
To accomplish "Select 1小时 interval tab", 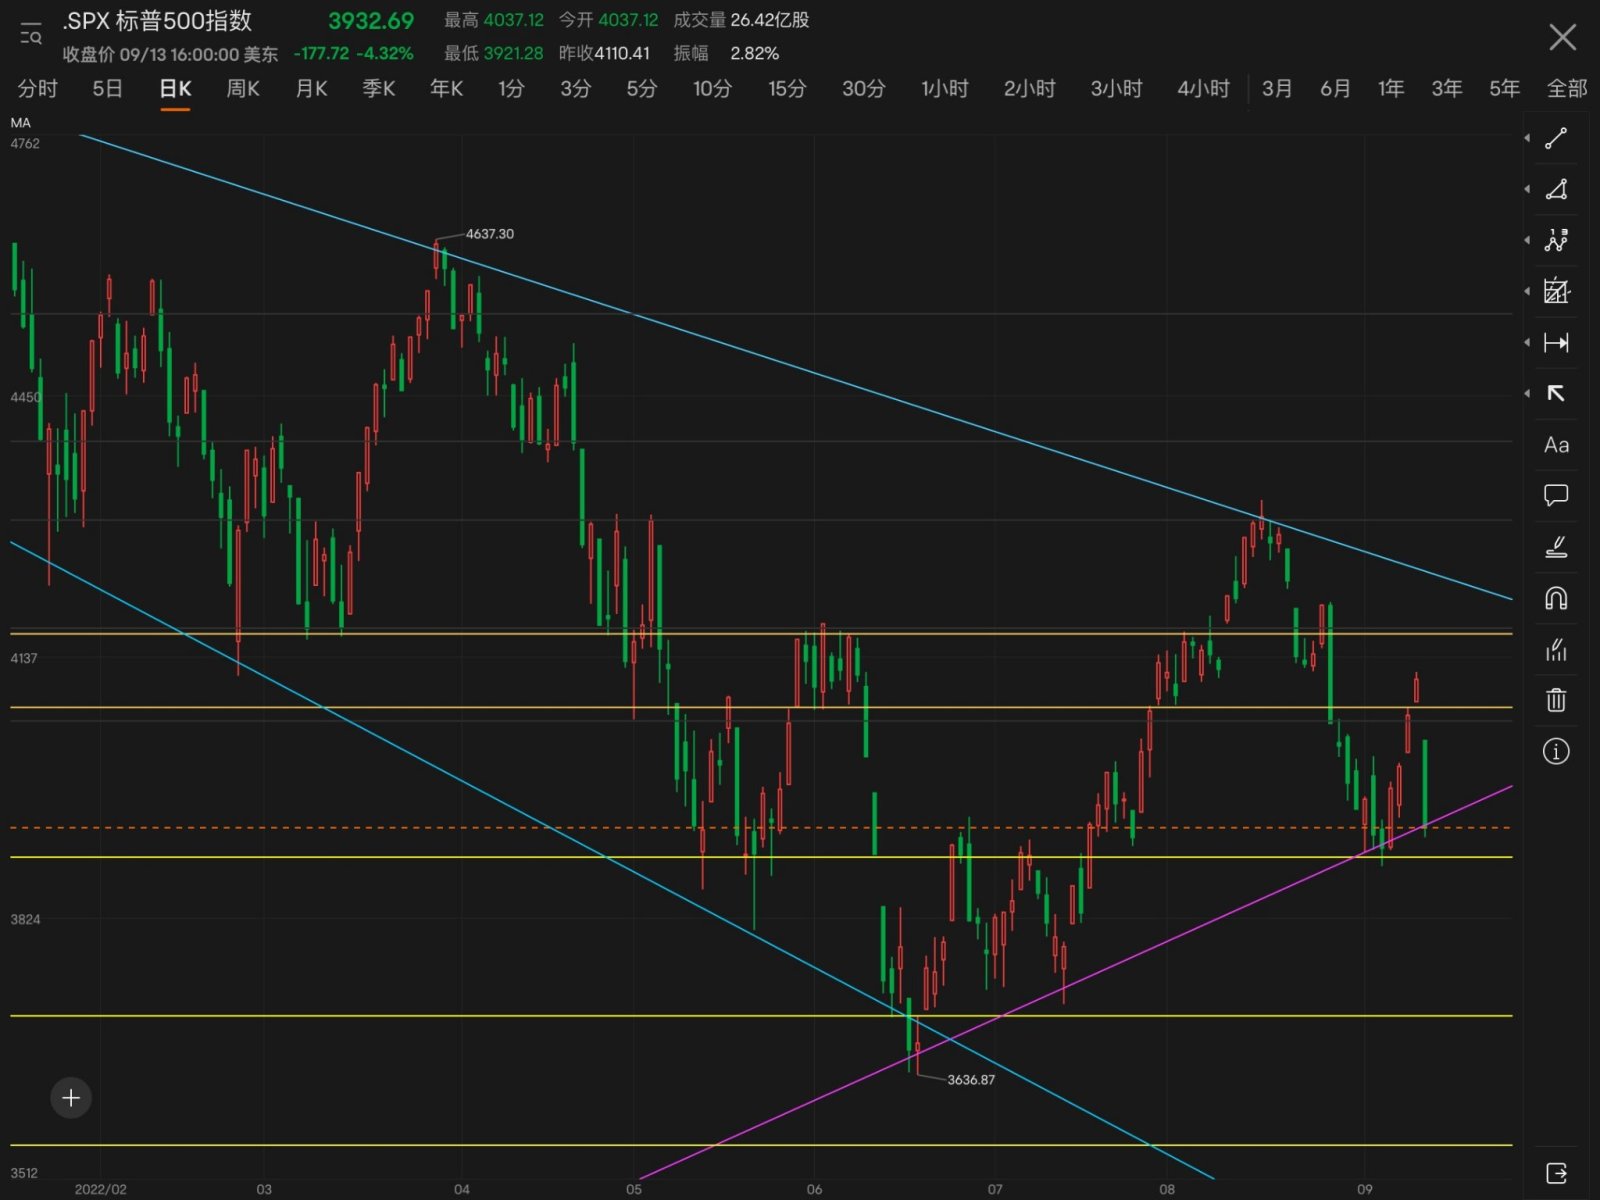I will [945, 89].
